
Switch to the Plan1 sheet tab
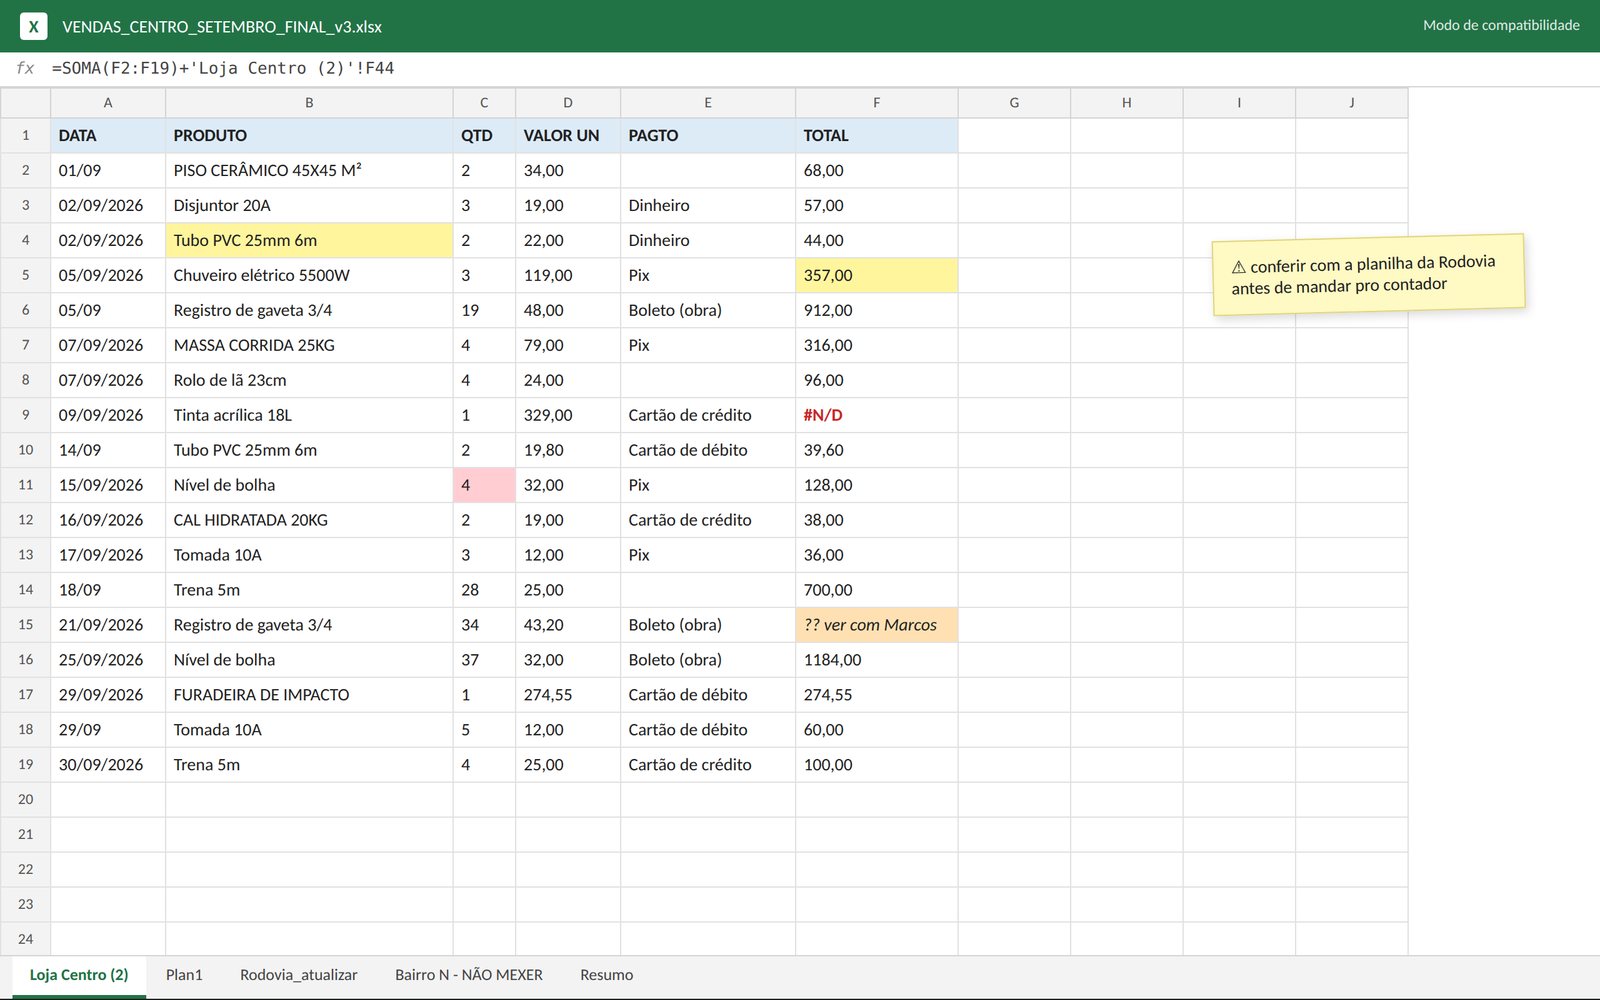184,975
